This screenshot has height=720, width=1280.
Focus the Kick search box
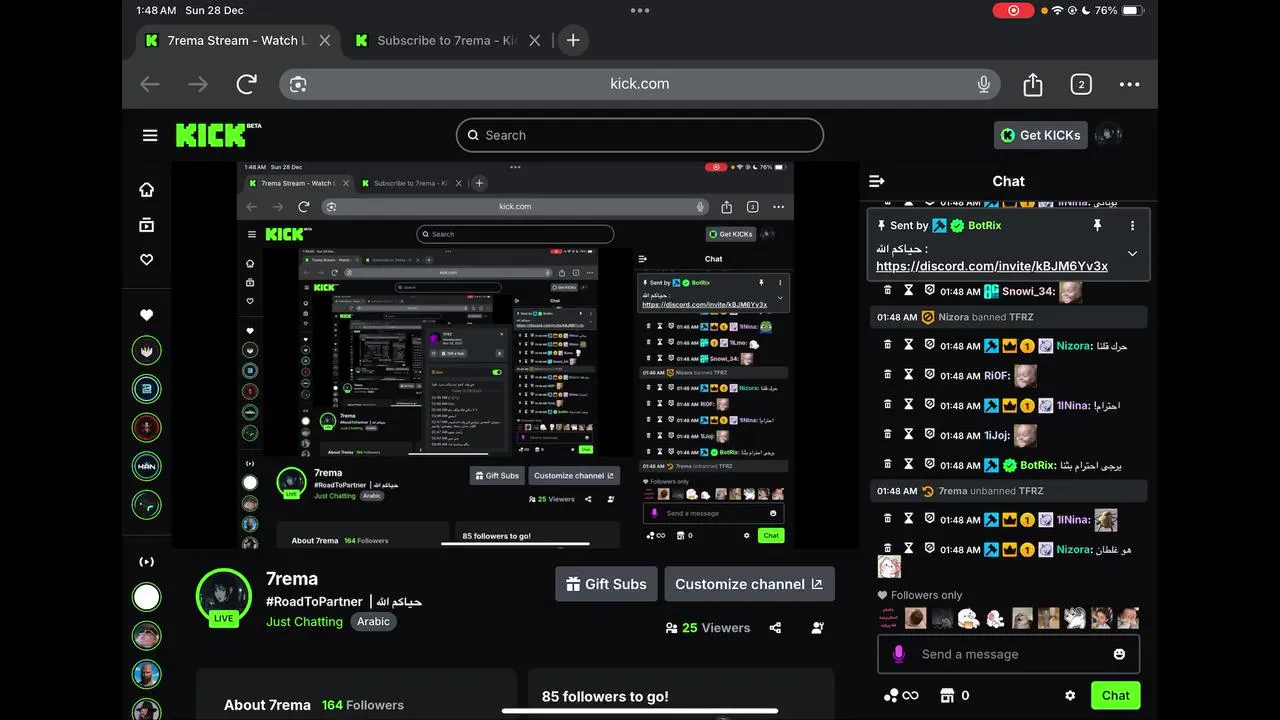pos(640,135)
